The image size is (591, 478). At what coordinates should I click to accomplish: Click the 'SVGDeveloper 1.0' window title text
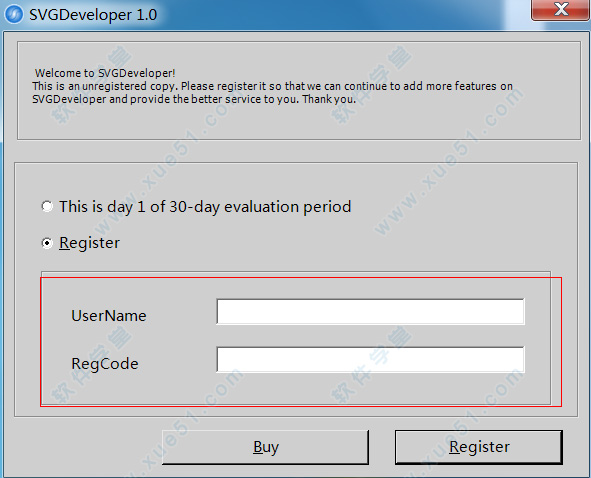tap(93, 15)
